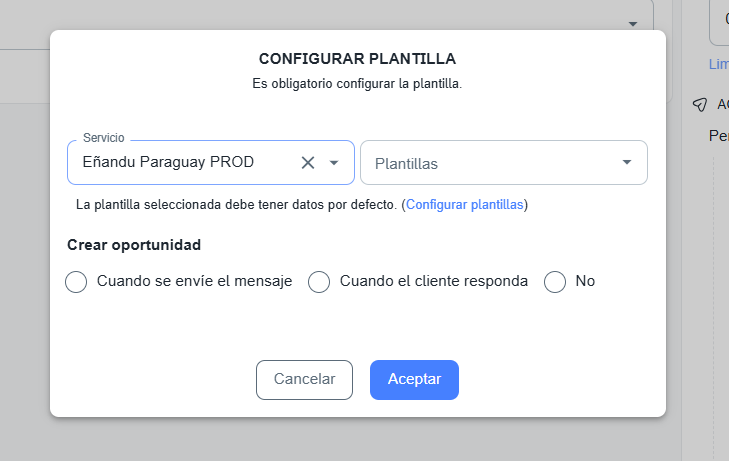Screen dimensions: 729x461
Task: Click the 'La plantilla seleccionada' helper text
Action: tap(237, 205)
